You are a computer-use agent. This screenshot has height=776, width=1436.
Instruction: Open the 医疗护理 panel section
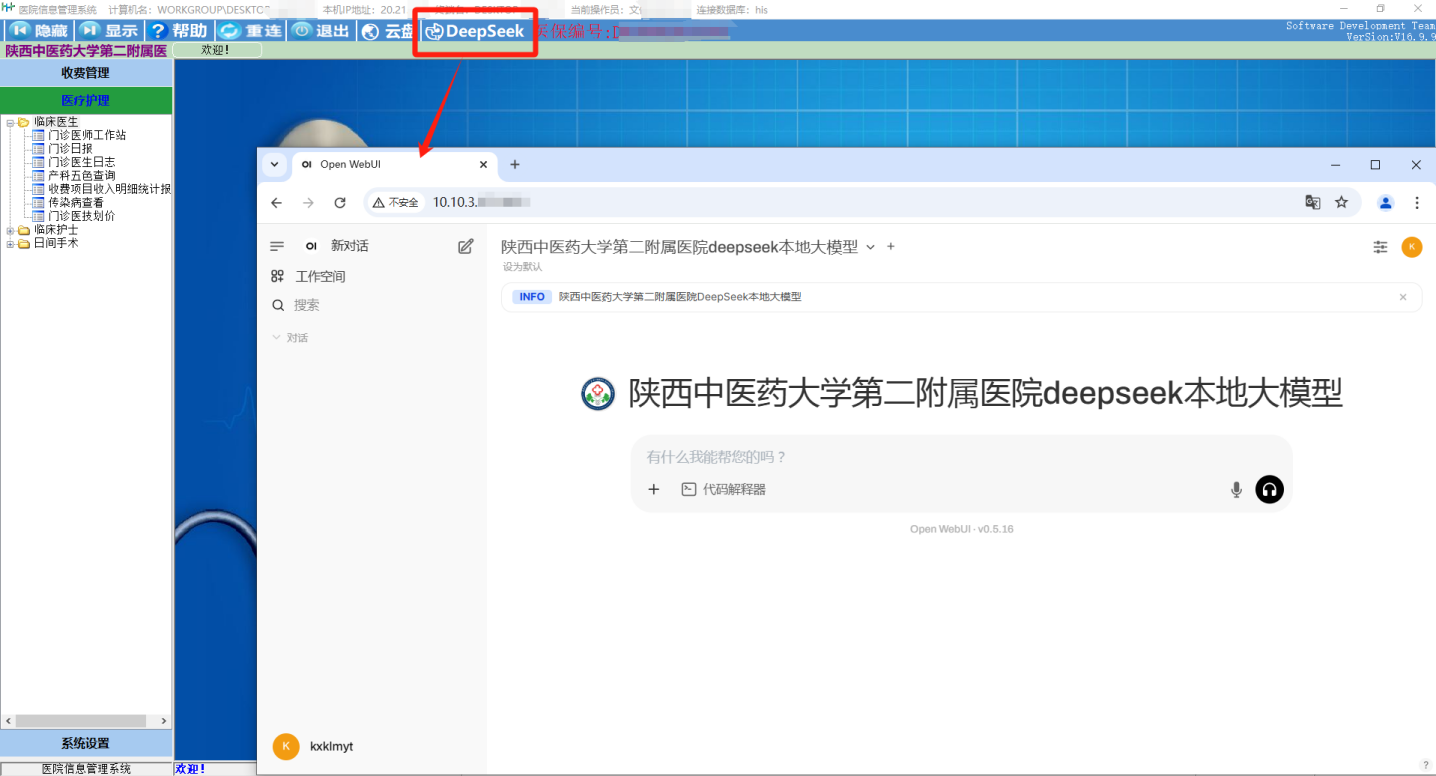click(86, 101)
